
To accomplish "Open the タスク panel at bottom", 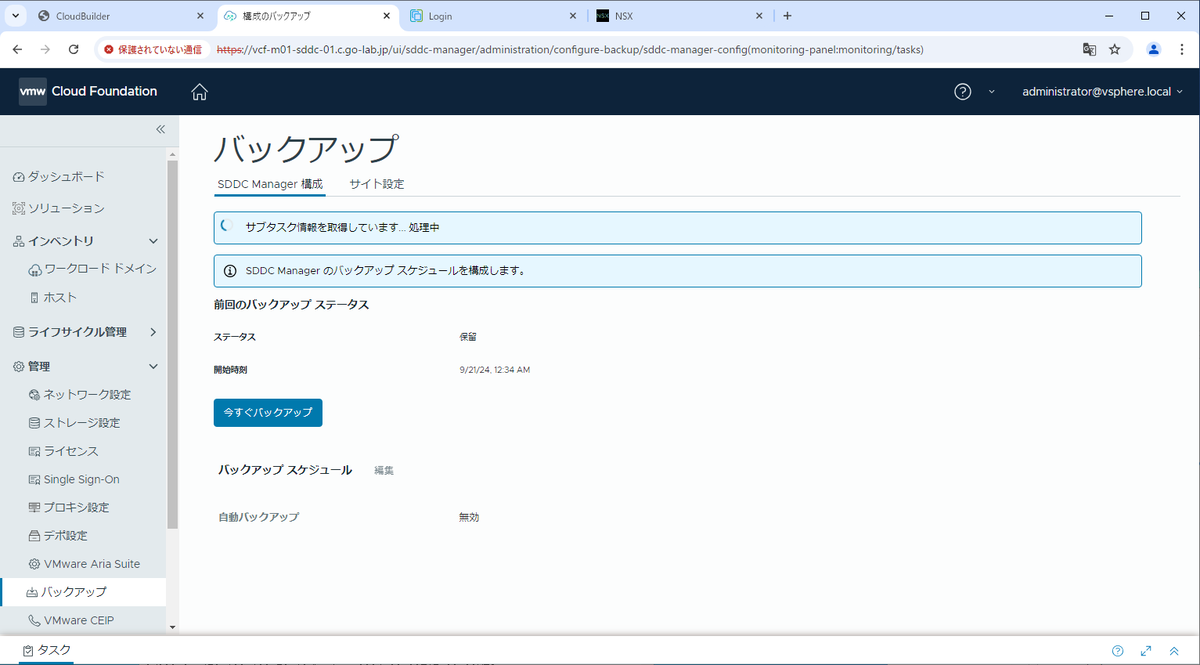I will 47,650.
